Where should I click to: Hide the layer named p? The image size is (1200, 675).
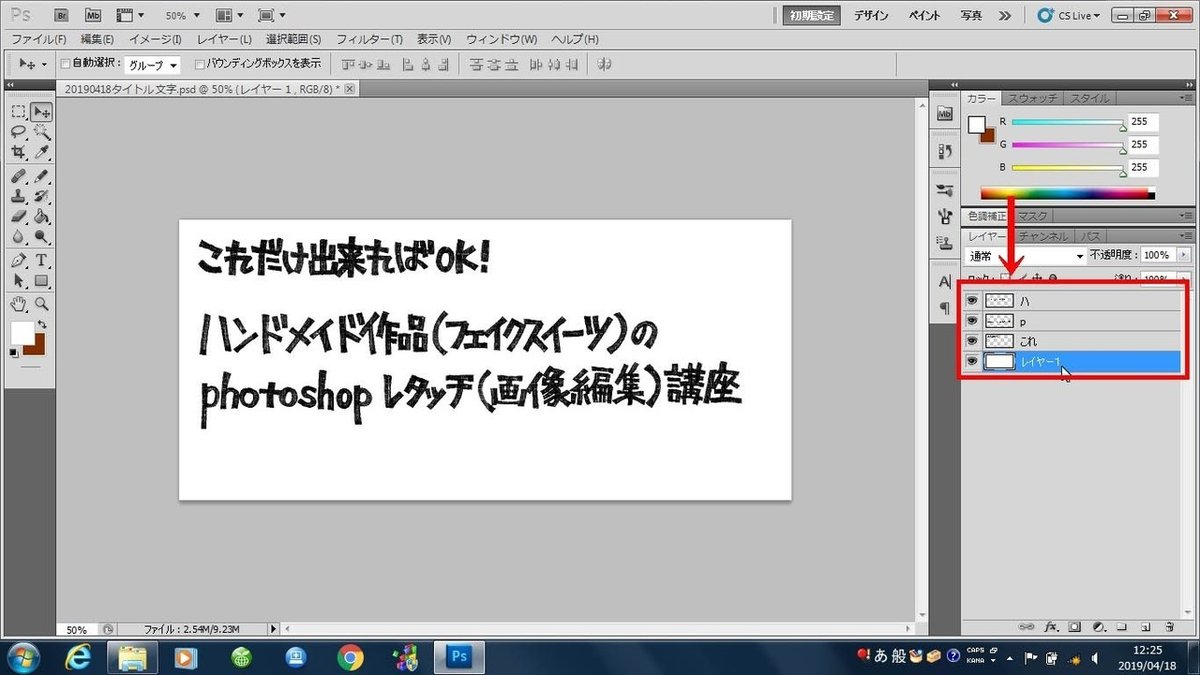972,321
